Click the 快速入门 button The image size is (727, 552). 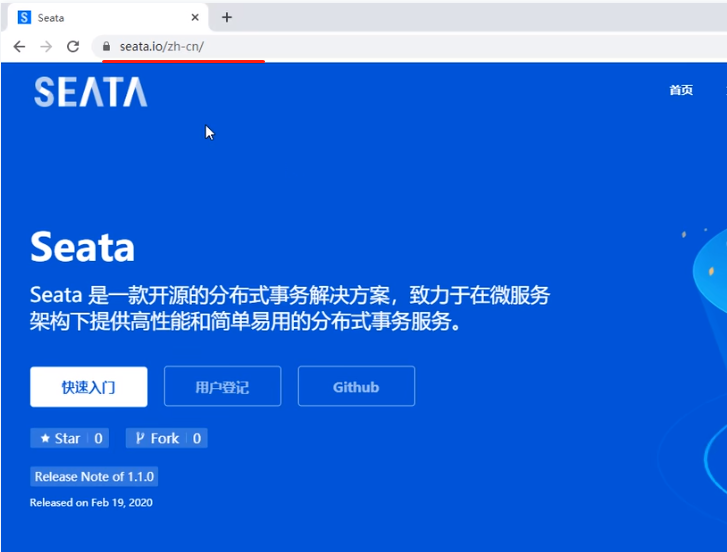click(89, 387)
